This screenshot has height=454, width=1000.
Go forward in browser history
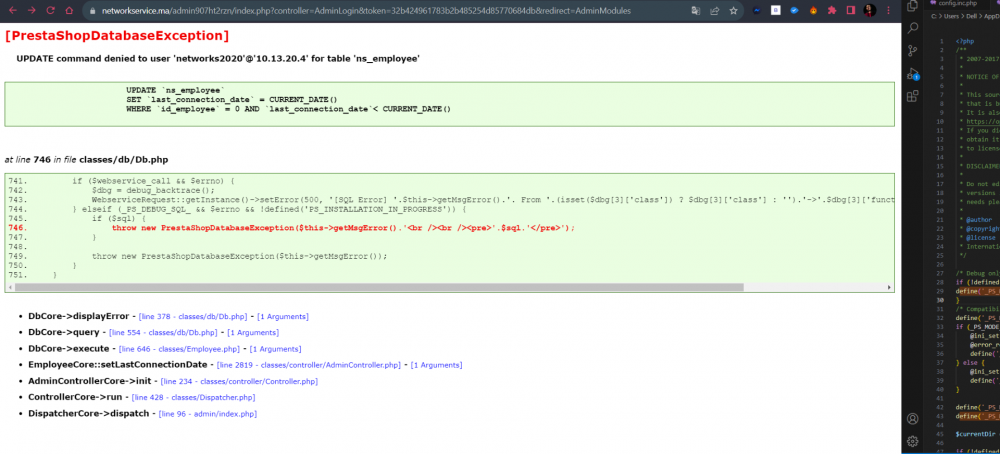[32, 11]
